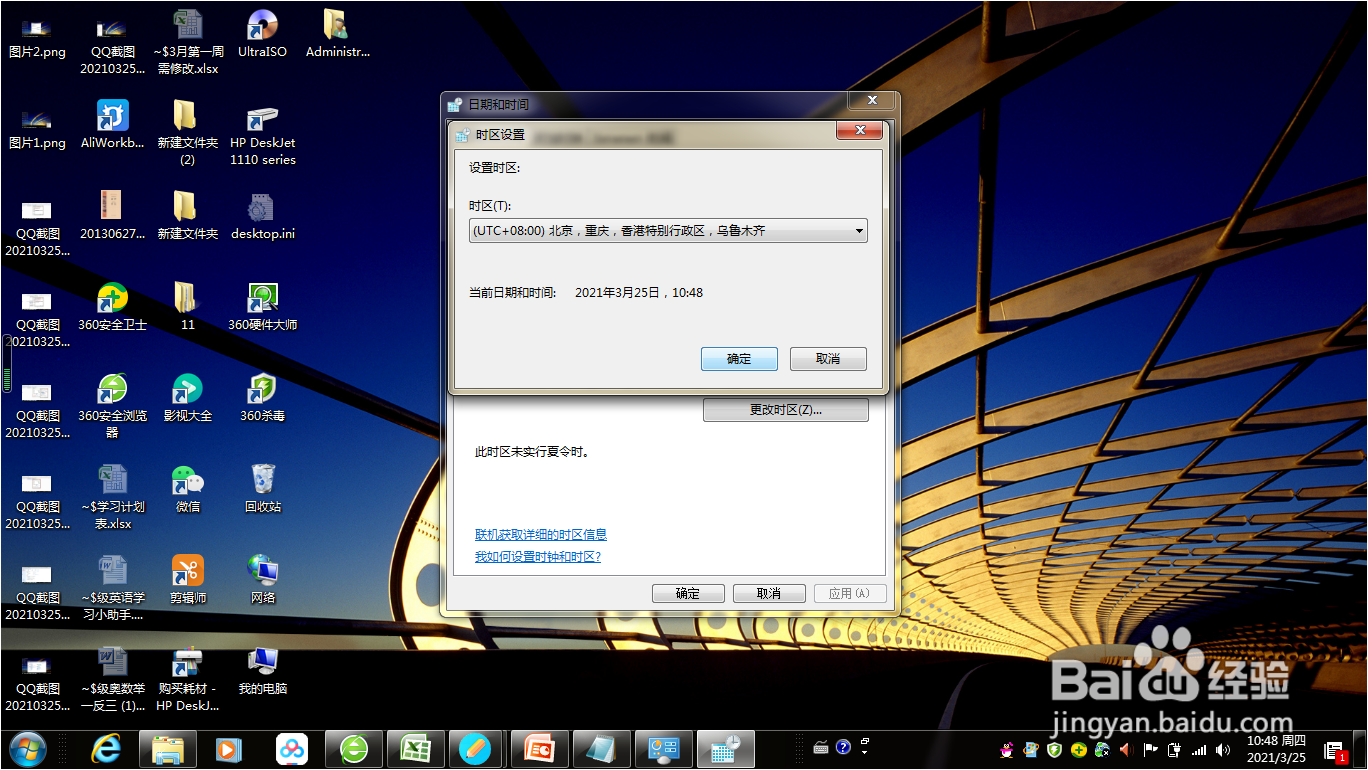The image size is (1368, 770).
Task: Select HP DeskJet 1110 series shortcut
Action: [x=263, y=133]
